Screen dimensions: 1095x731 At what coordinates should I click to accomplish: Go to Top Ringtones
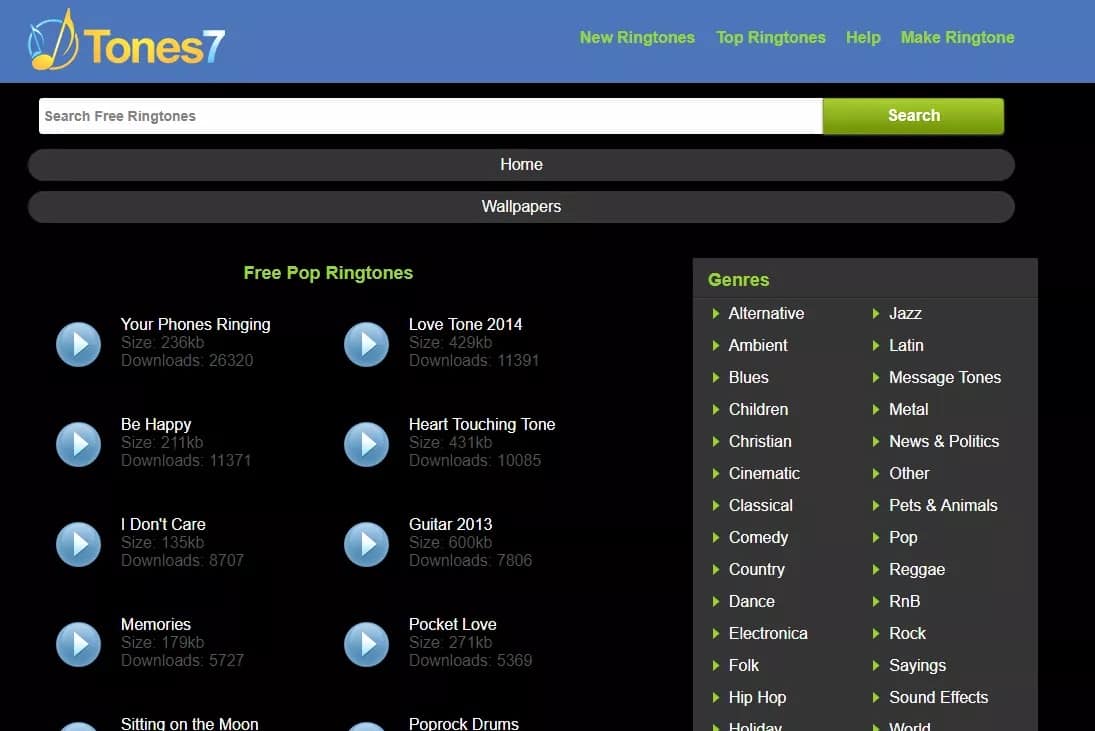(770, 38)
